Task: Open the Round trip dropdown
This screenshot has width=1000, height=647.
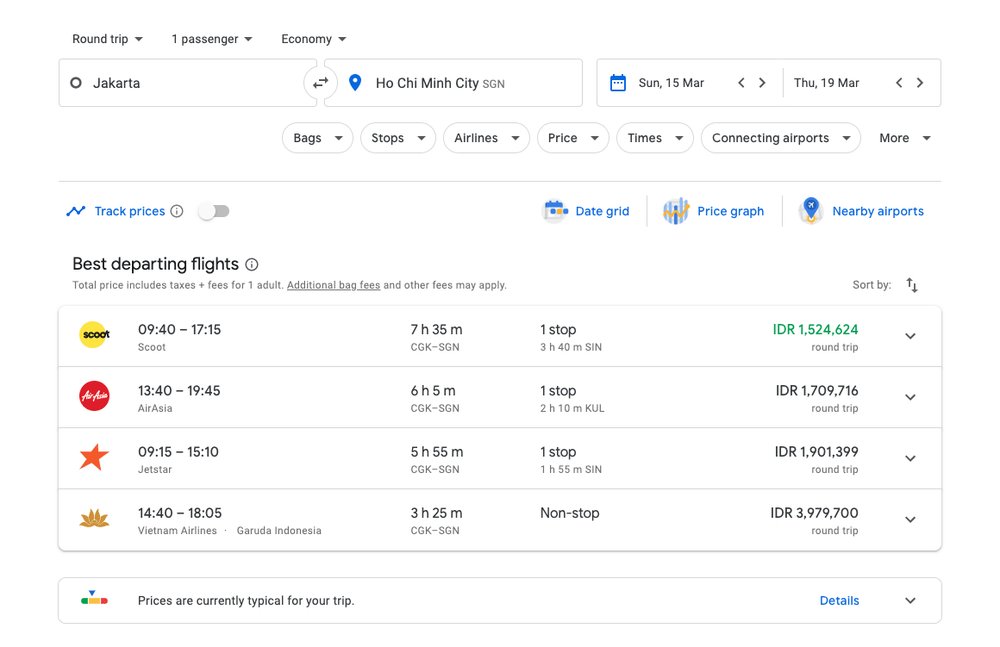Action: pos(107,39)
